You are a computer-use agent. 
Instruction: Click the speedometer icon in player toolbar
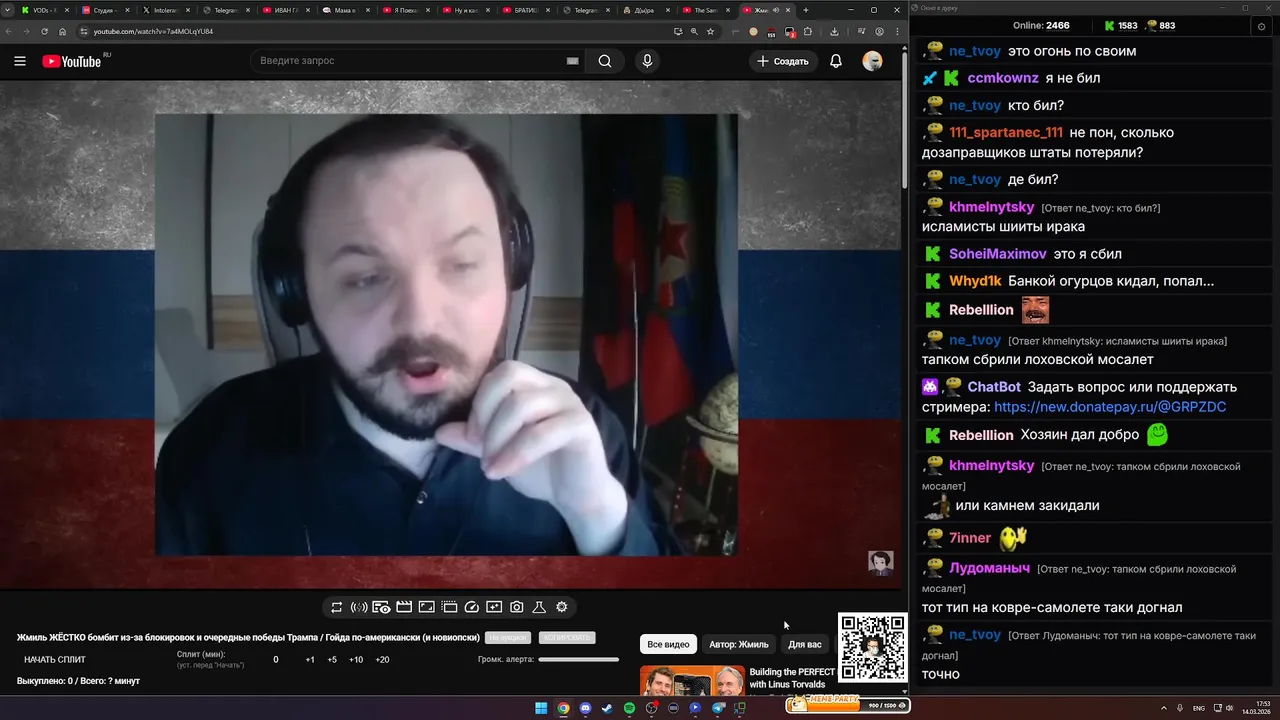[471, 607]
